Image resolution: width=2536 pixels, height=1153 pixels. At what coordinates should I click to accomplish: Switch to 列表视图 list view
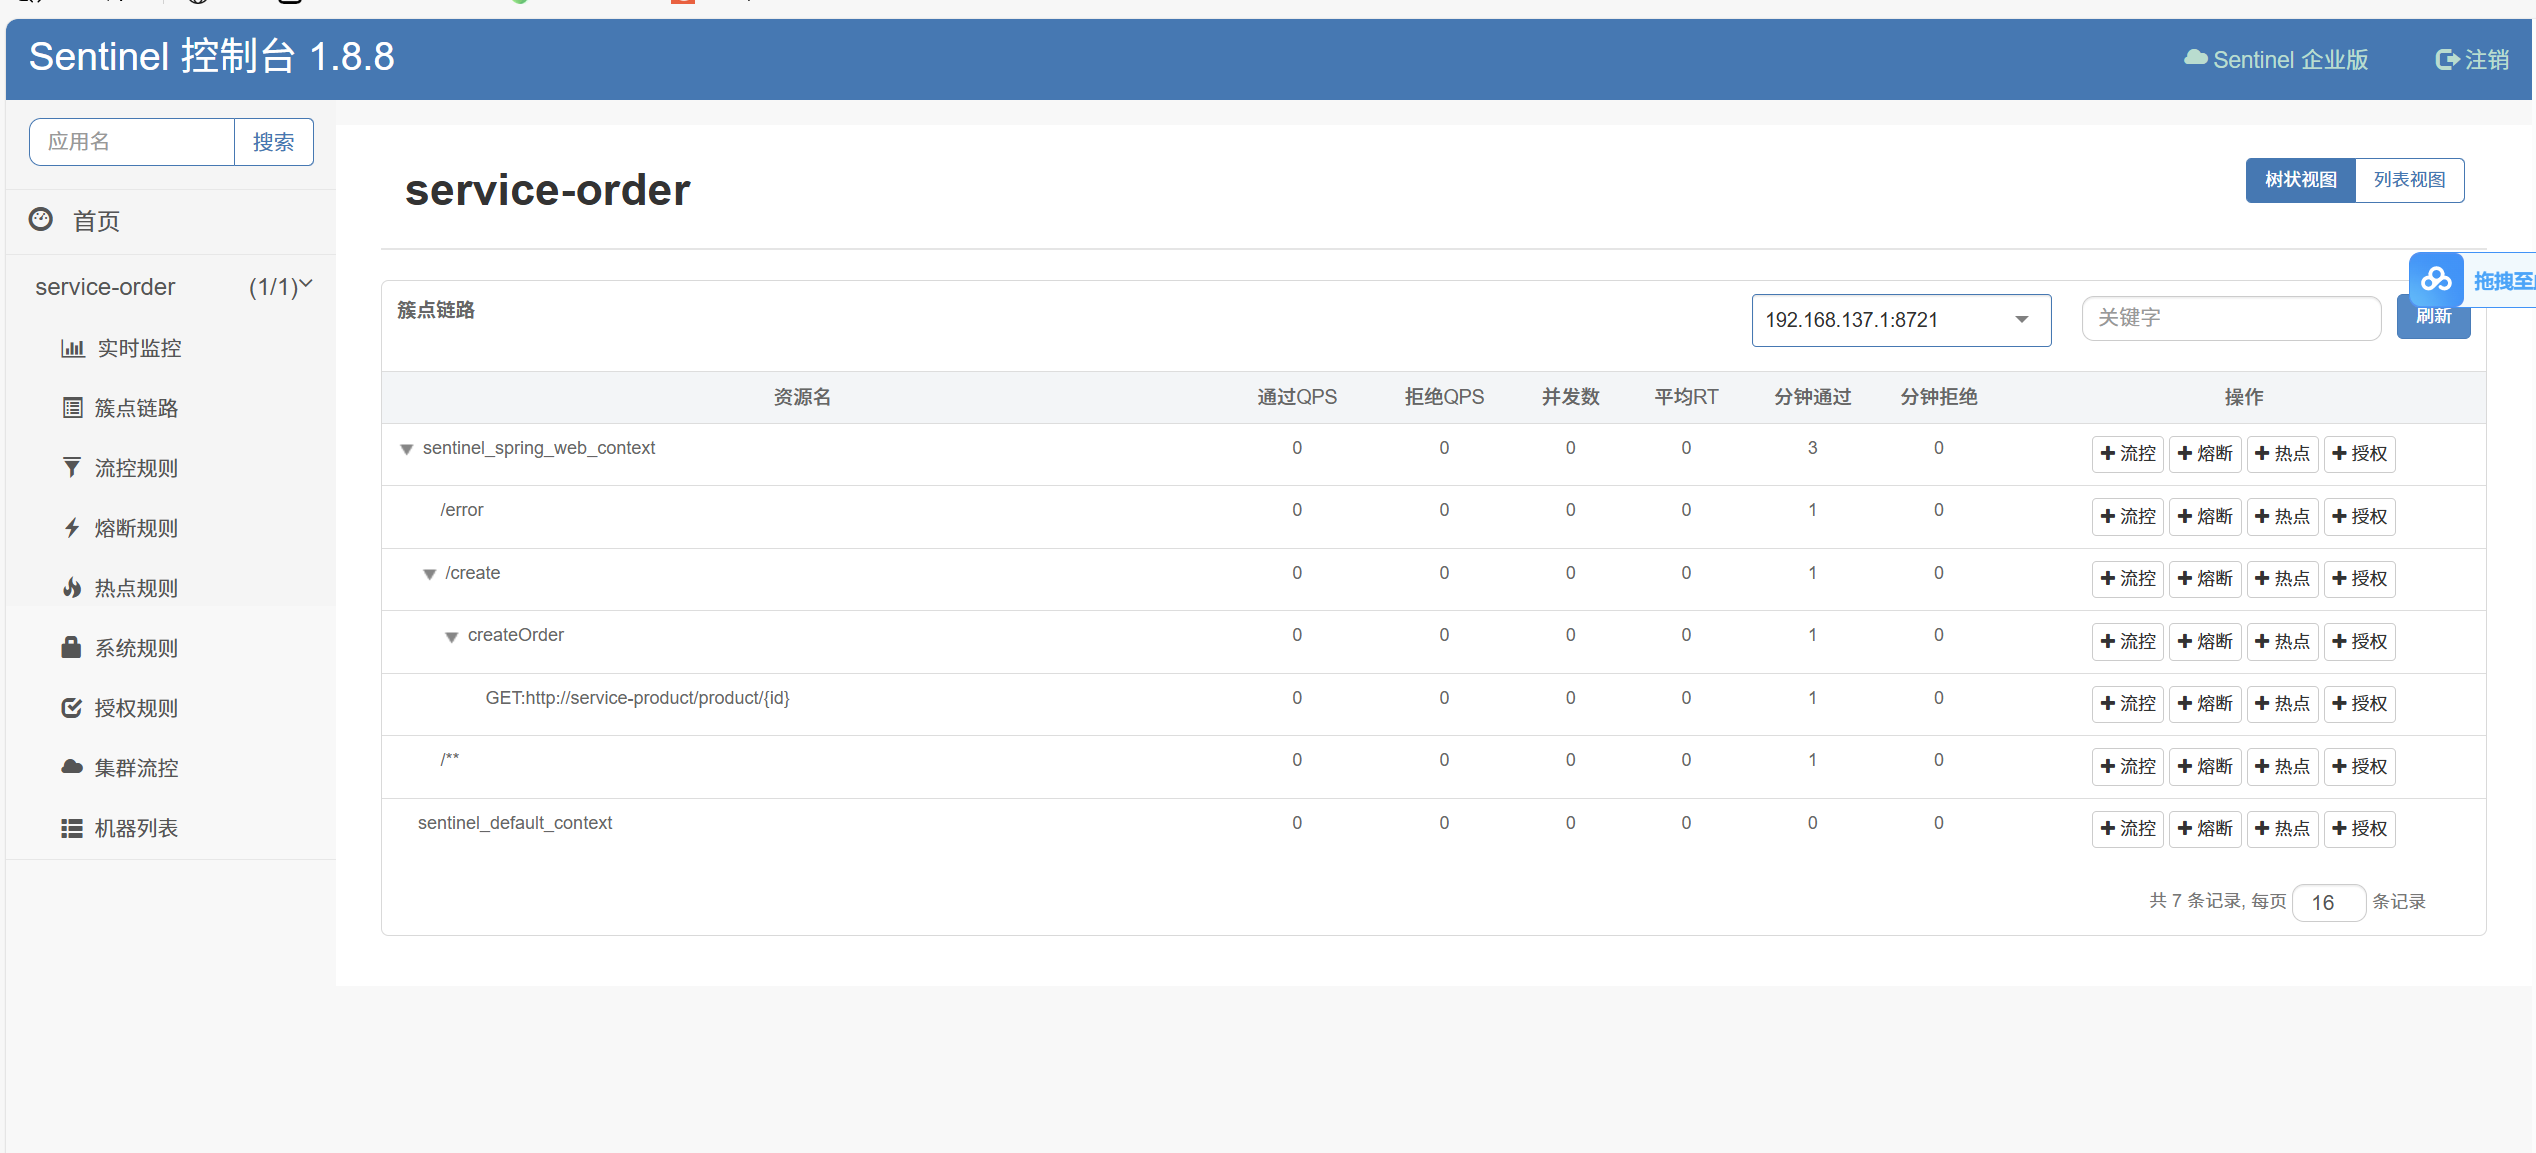(2409, 180)
